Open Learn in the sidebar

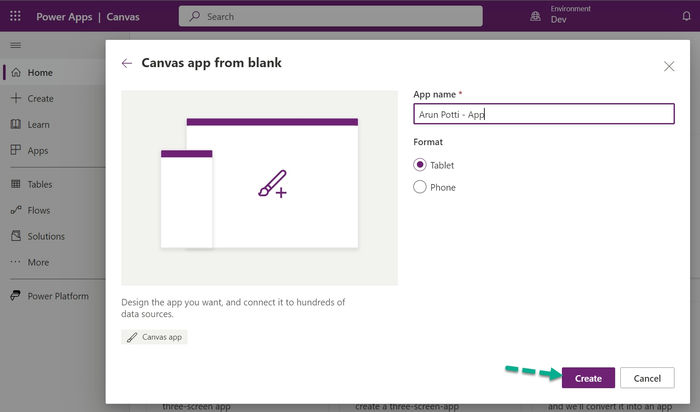click(54, 125)
